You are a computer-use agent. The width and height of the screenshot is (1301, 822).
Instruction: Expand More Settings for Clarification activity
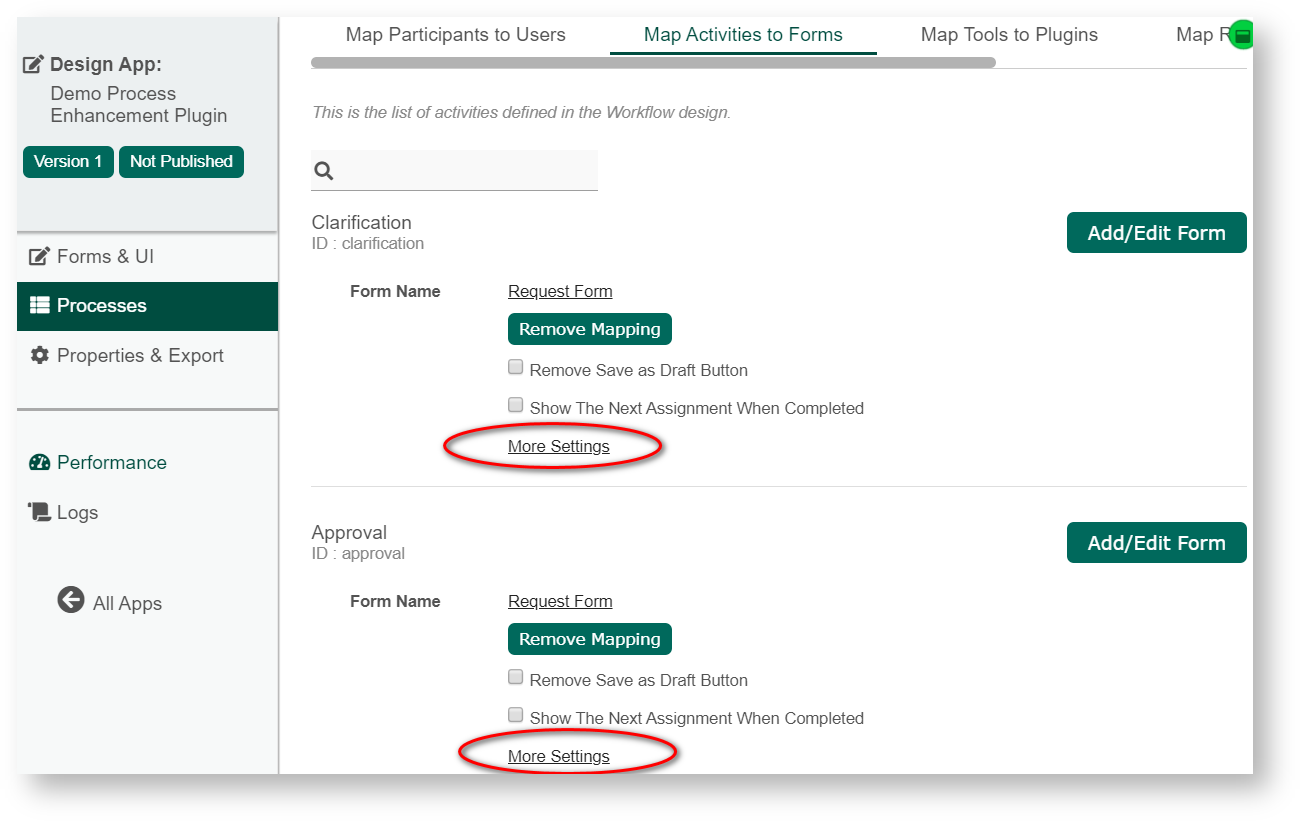pos(558,447)
